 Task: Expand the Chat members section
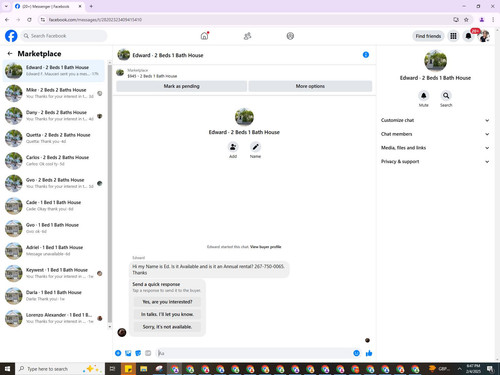pyautogui.click(x=435, y=134)
